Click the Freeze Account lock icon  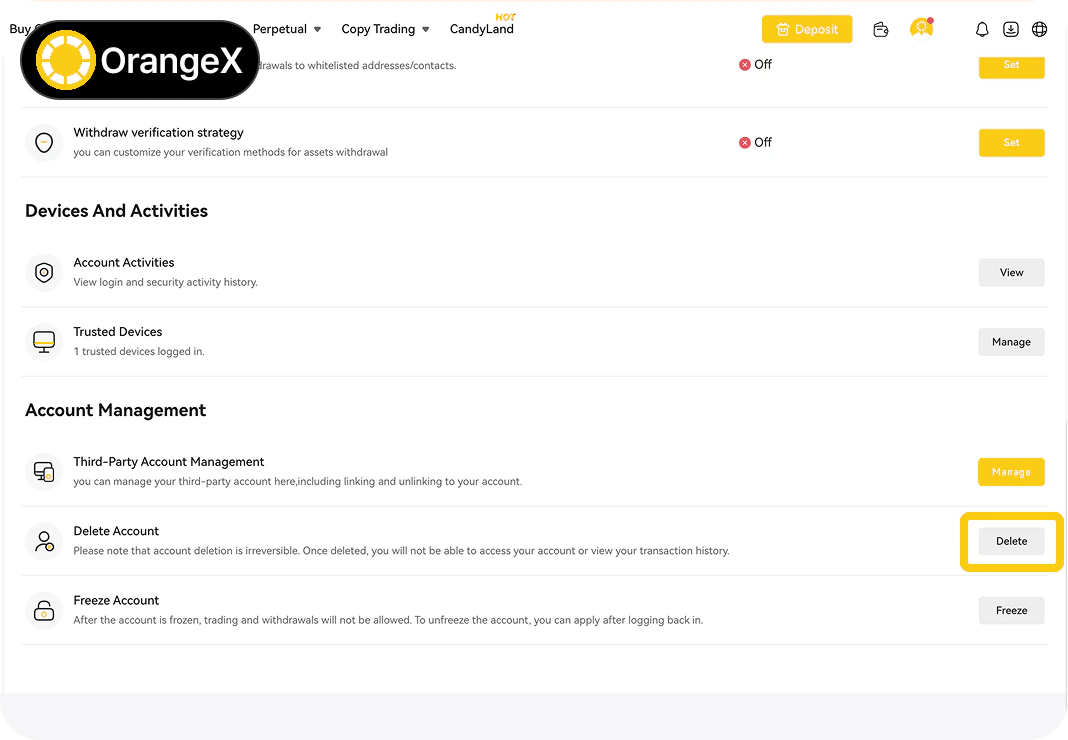pos(44,611)
